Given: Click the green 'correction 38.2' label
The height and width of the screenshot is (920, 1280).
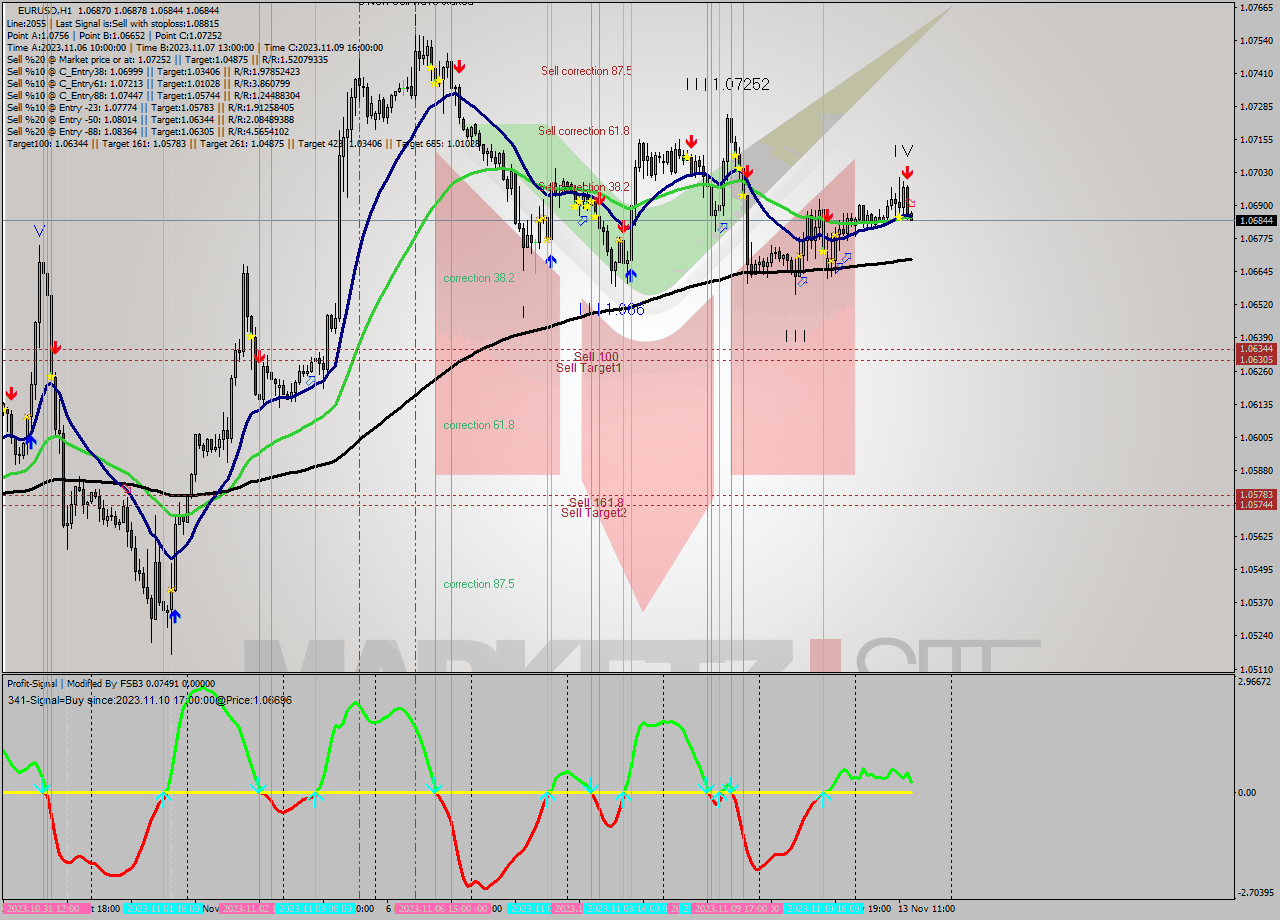Looking at the screenshot, I should click(479, 278).
